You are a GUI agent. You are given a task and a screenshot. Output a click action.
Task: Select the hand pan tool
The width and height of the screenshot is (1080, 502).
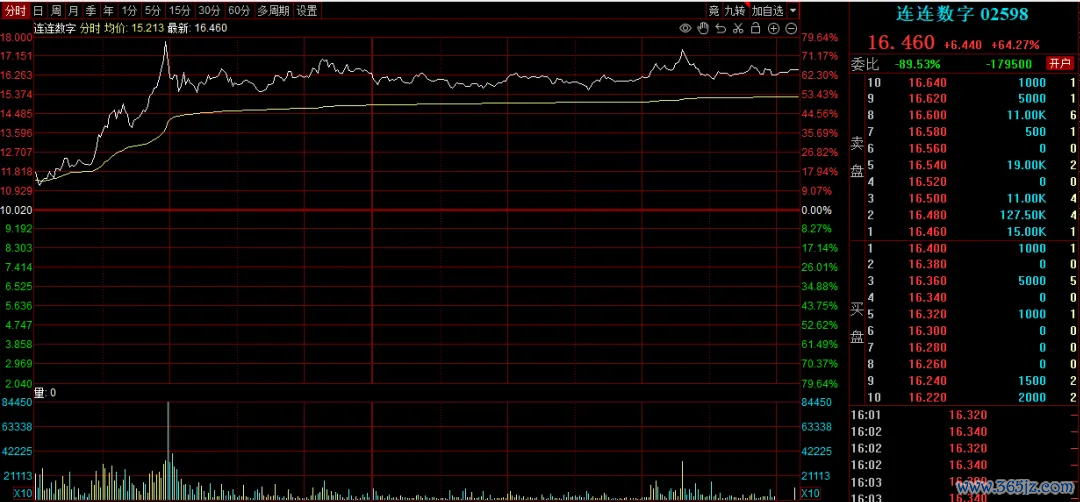pos(703,28)
